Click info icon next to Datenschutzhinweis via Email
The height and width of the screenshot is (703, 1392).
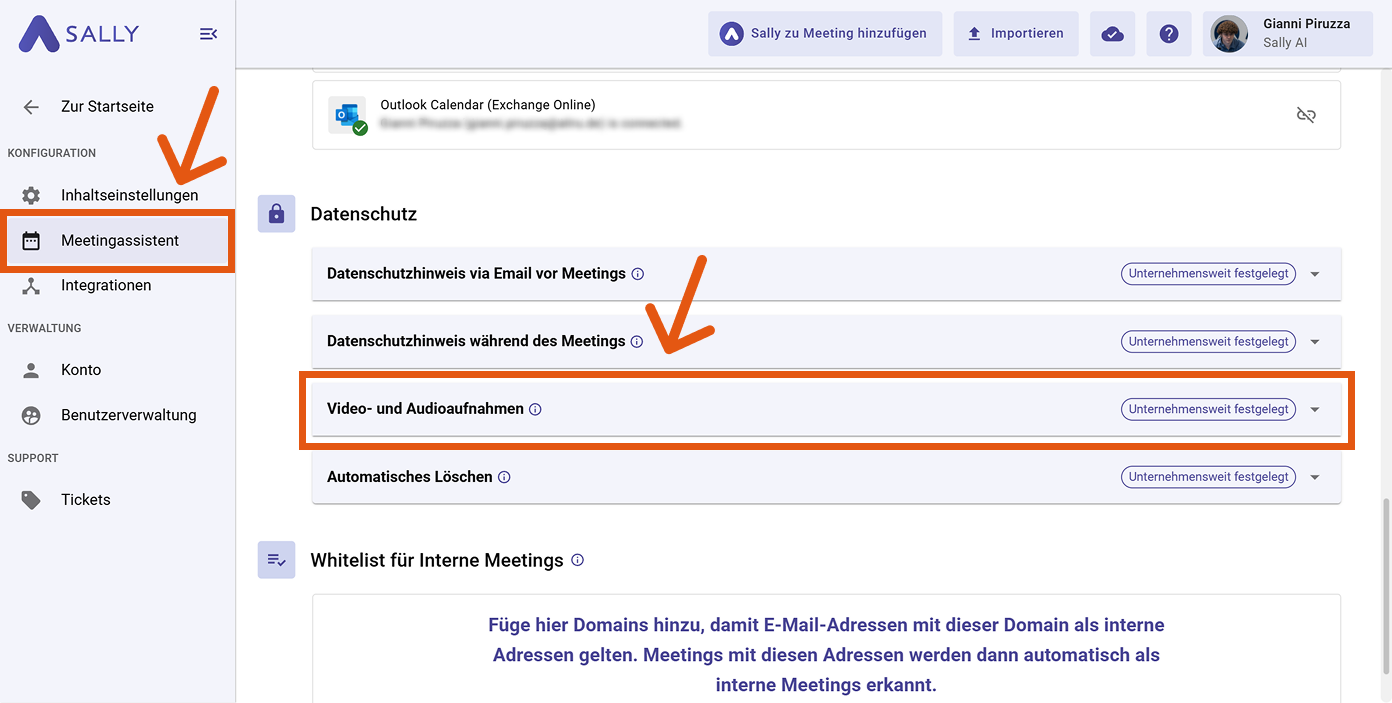pyautogui.click(x=637, y=273)
